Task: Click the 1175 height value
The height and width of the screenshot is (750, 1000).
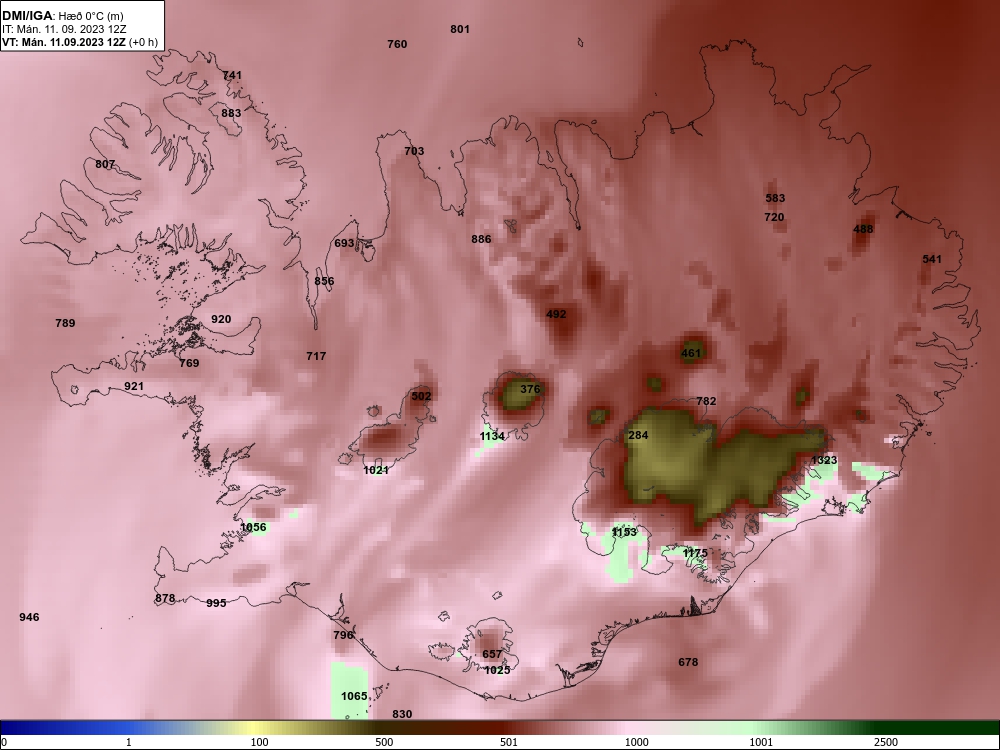Action: 695,554
